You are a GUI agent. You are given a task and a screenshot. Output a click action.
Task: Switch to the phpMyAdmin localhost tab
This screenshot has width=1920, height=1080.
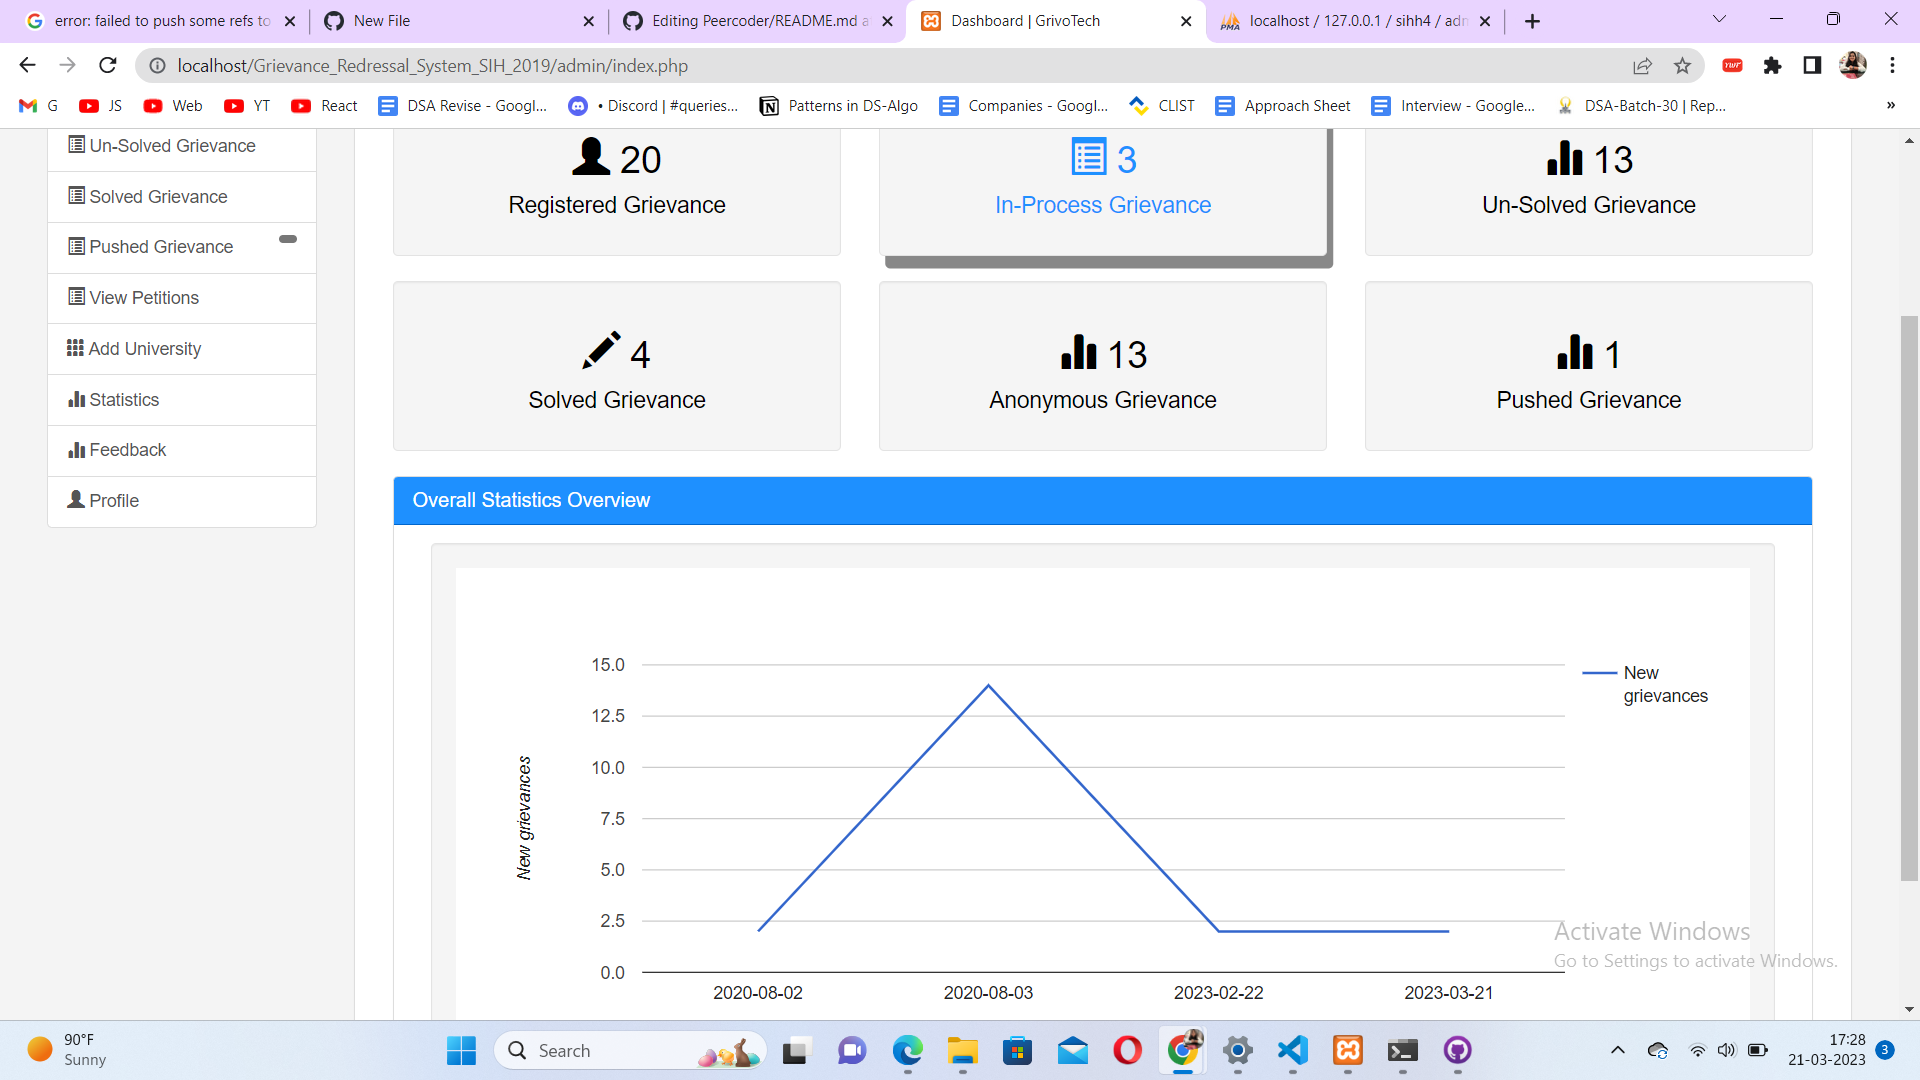(x=1356, y=21)
